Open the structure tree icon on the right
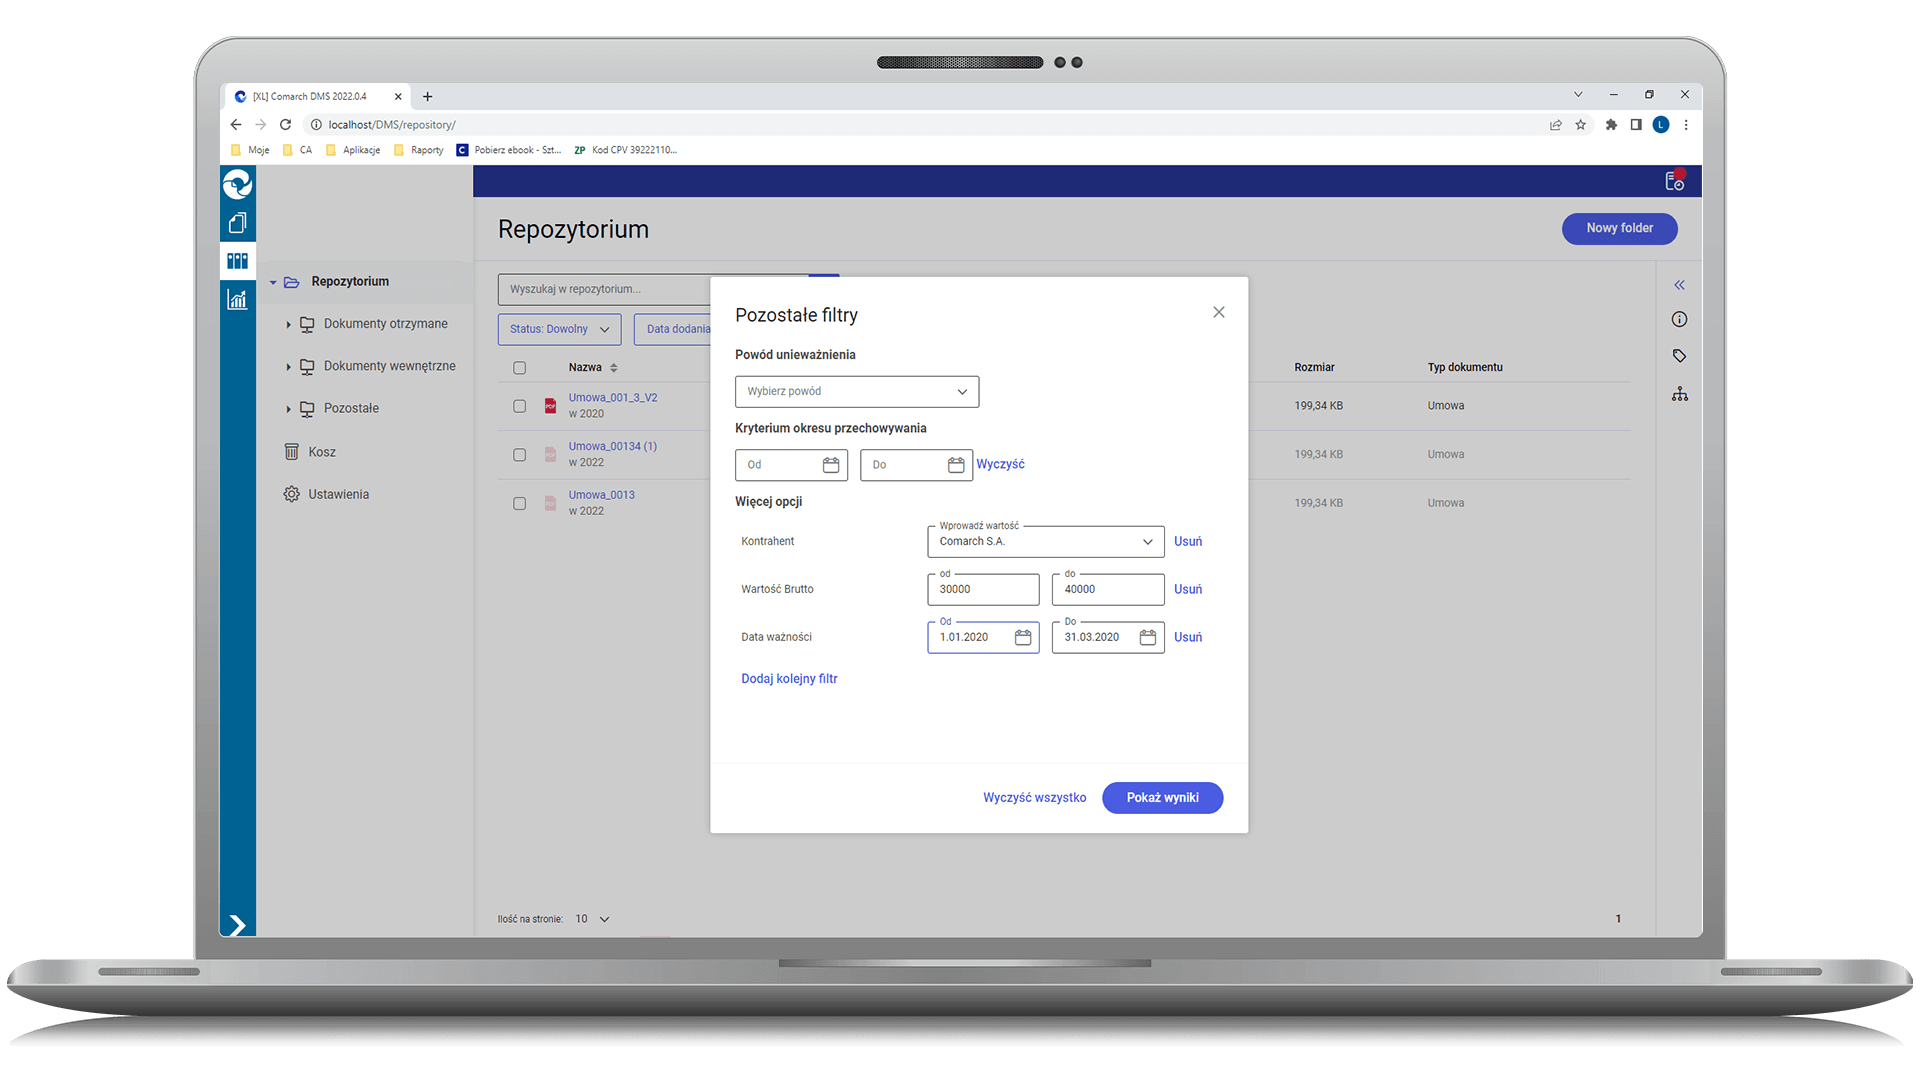Viewport: 1920px width, 1080px height. (1680, 394)
